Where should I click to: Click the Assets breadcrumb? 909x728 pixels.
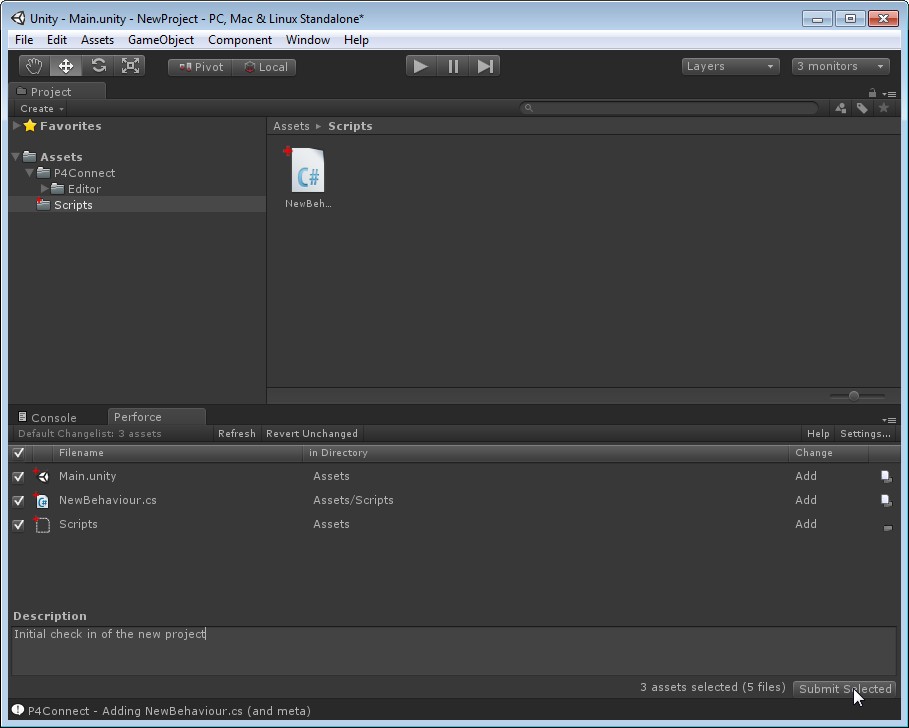(291, 126)
